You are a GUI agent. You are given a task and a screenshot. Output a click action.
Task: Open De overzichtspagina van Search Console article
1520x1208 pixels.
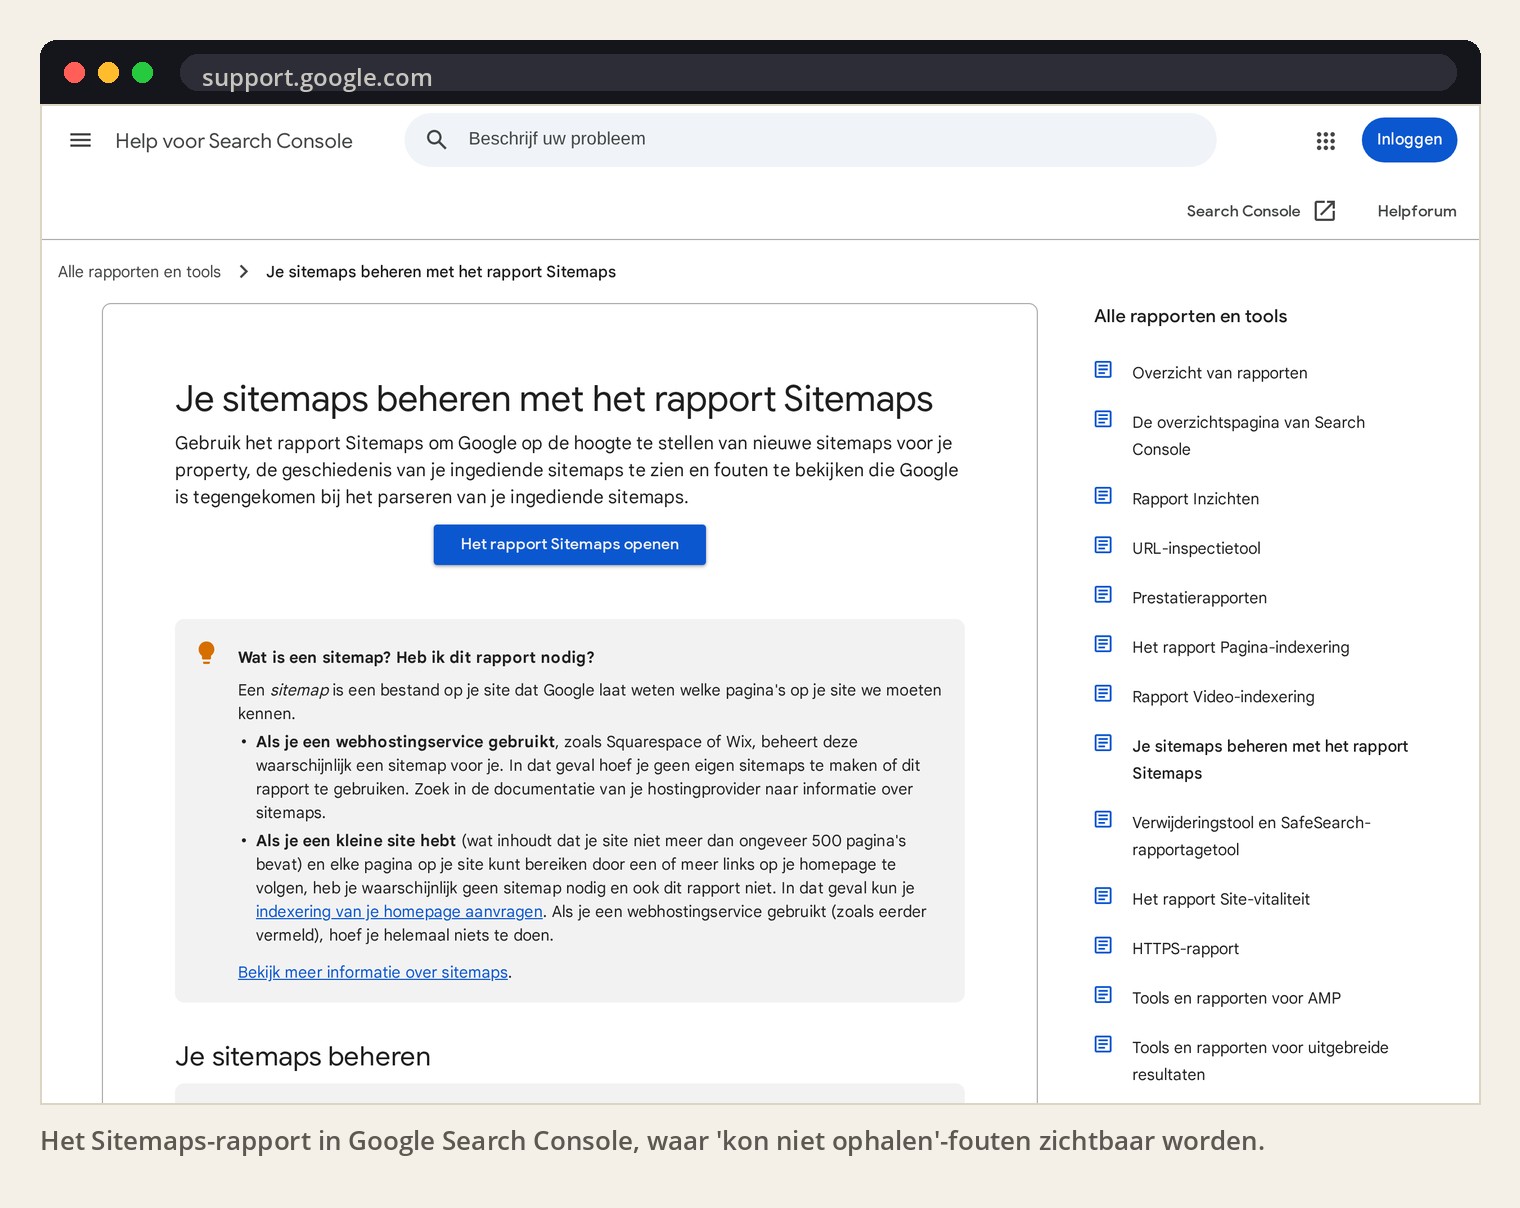point(1248,436)
